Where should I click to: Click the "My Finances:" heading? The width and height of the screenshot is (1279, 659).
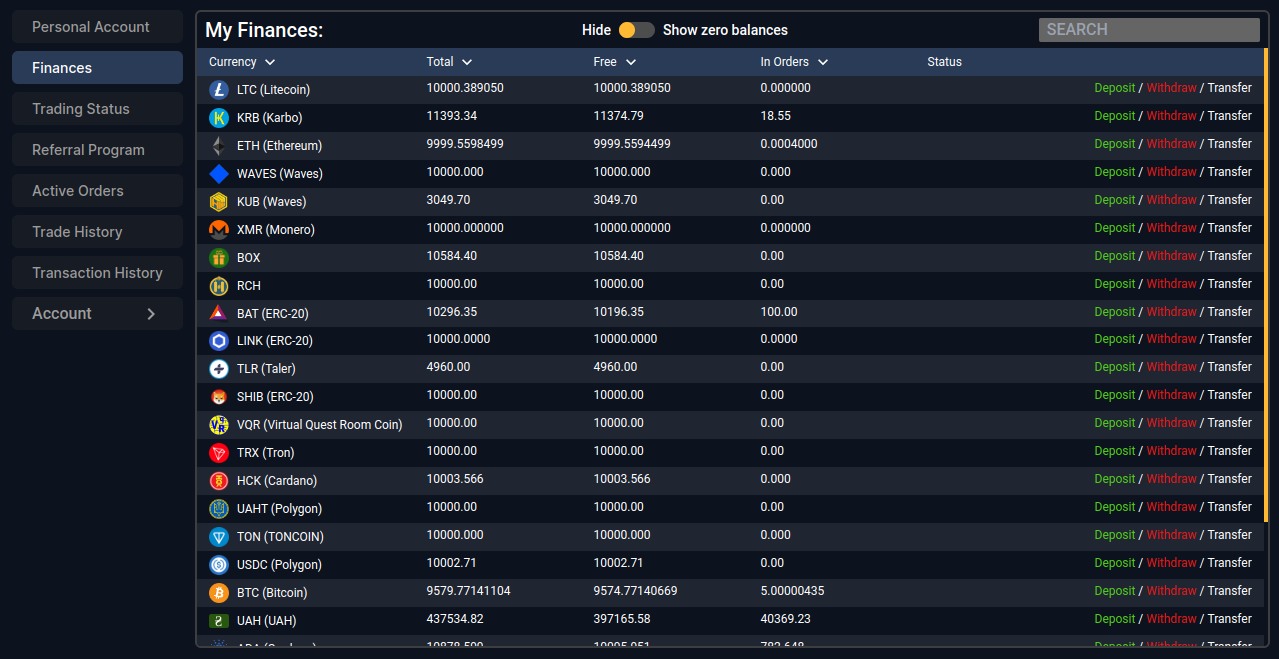click(x=264, y=30)
